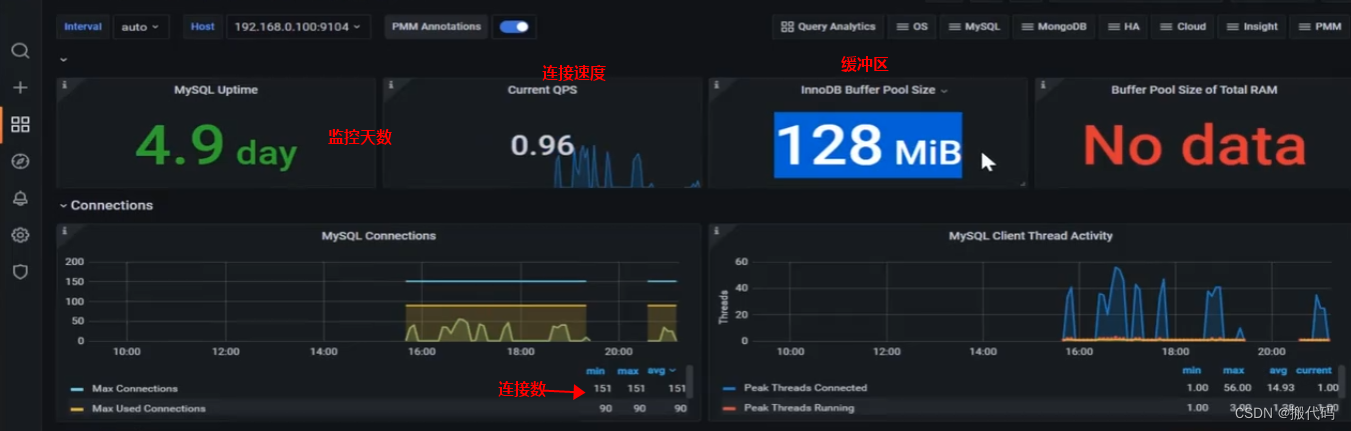Viewport: 1351px width, 431px height.
Task: Click the 4.9 day uptime value
Action: coord(217,147)
